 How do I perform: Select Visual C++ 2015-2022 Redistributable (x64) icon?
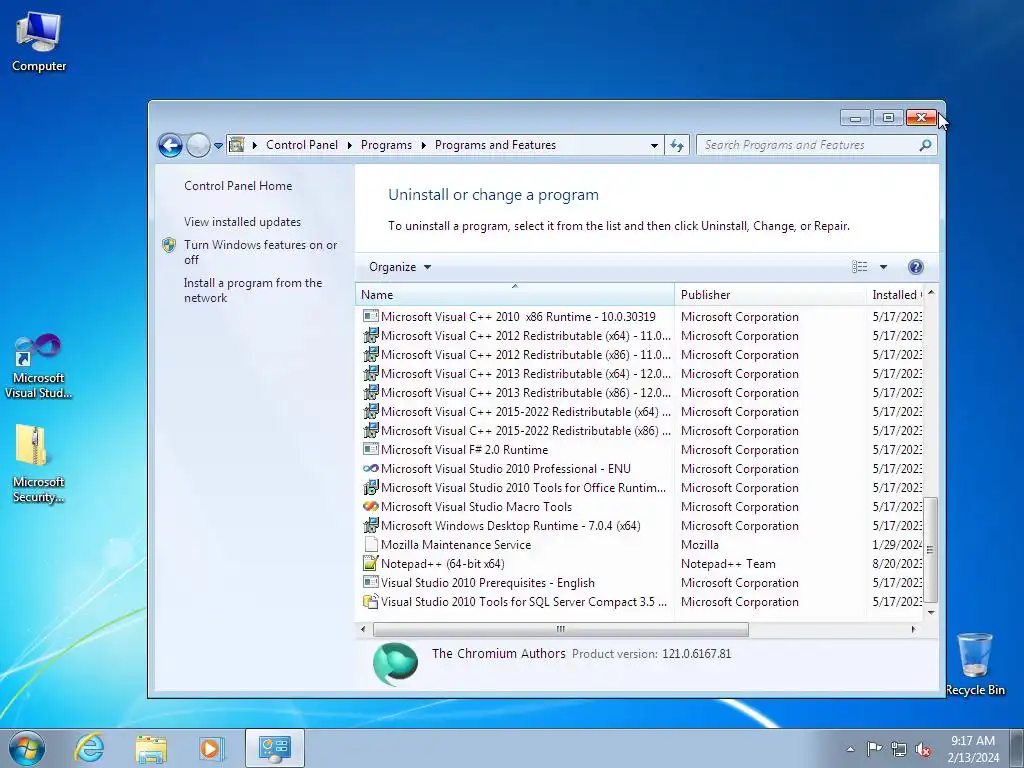(370, 411)
